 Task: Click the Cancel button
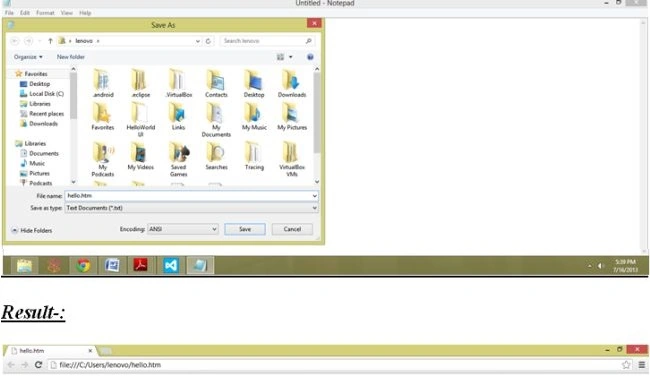pyautogui.click(x=292, y=229)
